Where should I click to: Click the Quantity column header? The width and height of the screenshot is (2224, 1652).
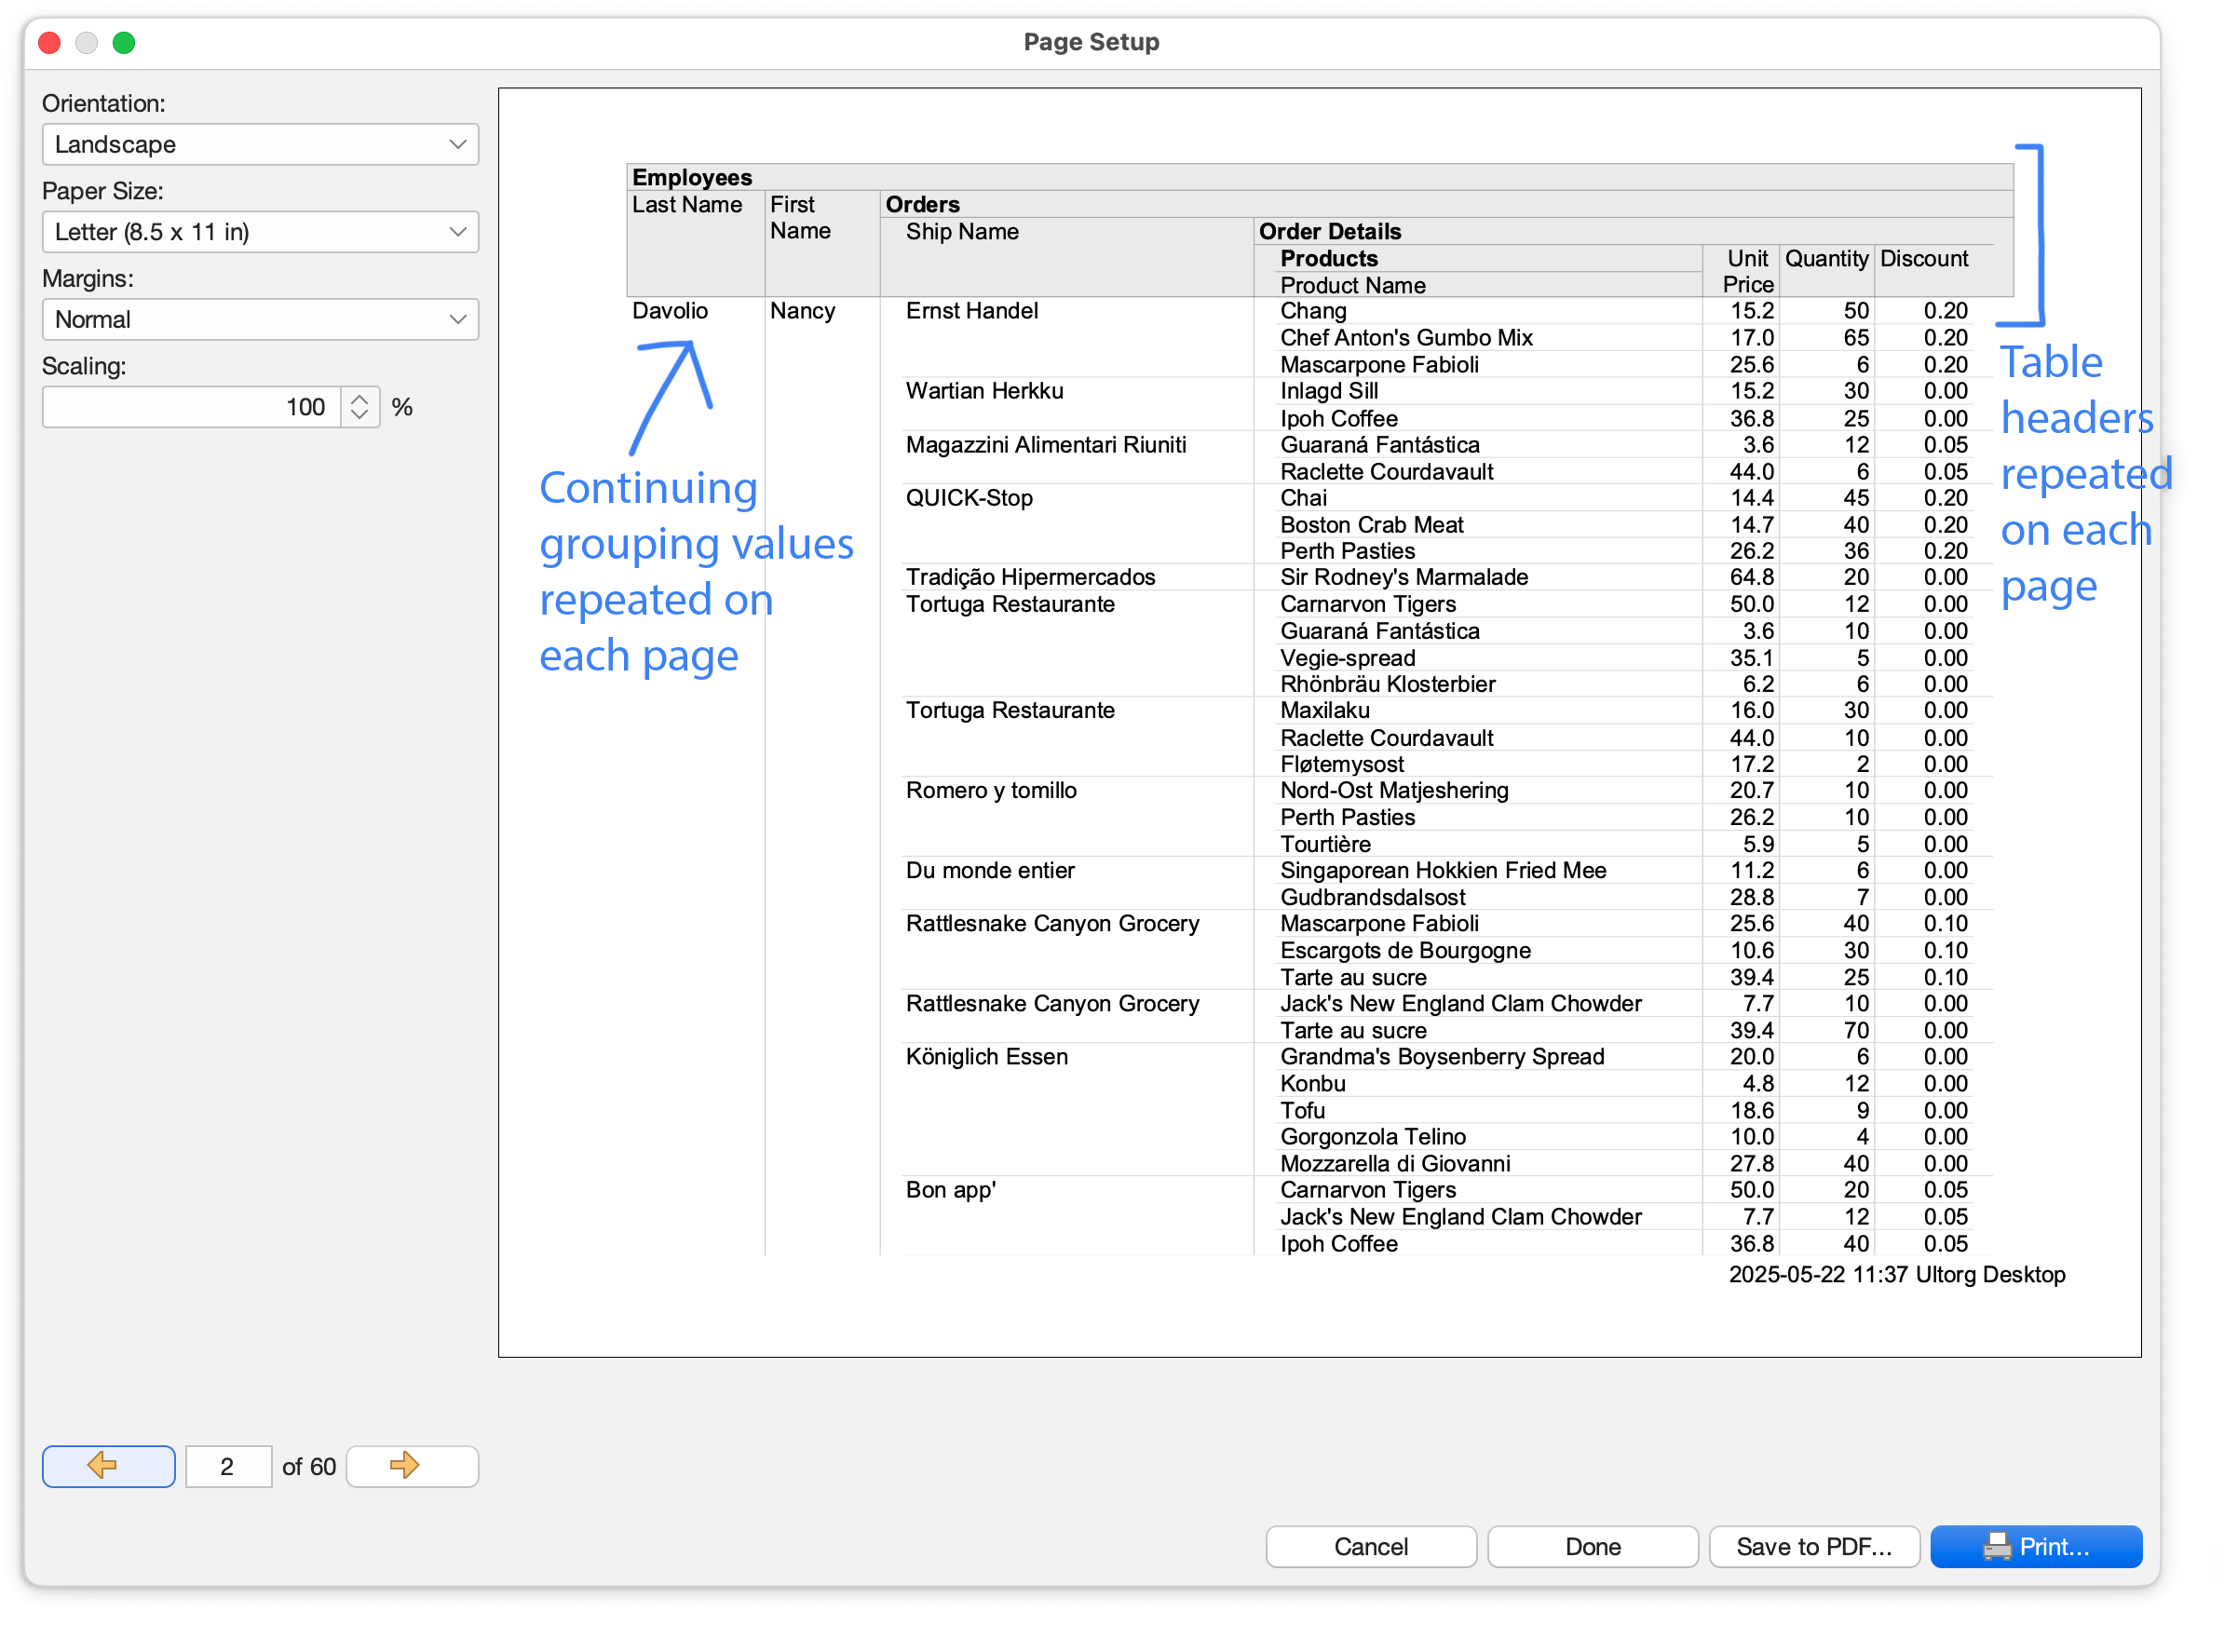[x=1826, y=258]
